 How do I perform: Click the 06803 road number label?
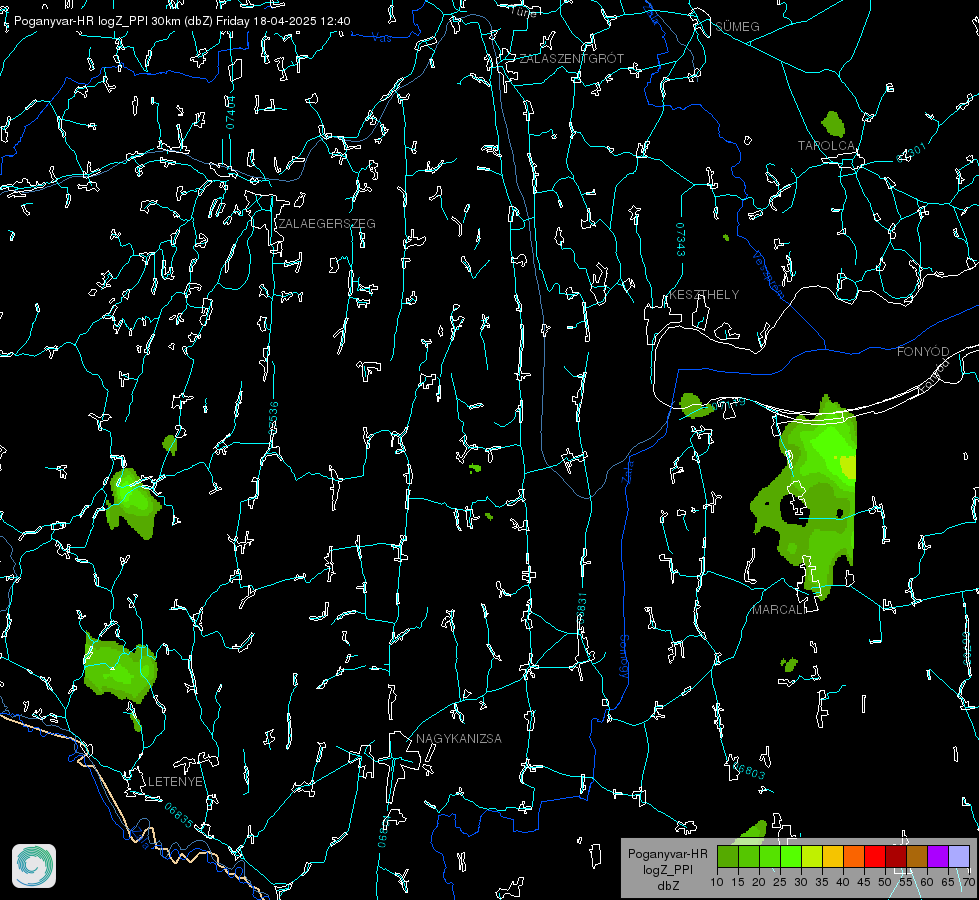click(x=750, y=771)
